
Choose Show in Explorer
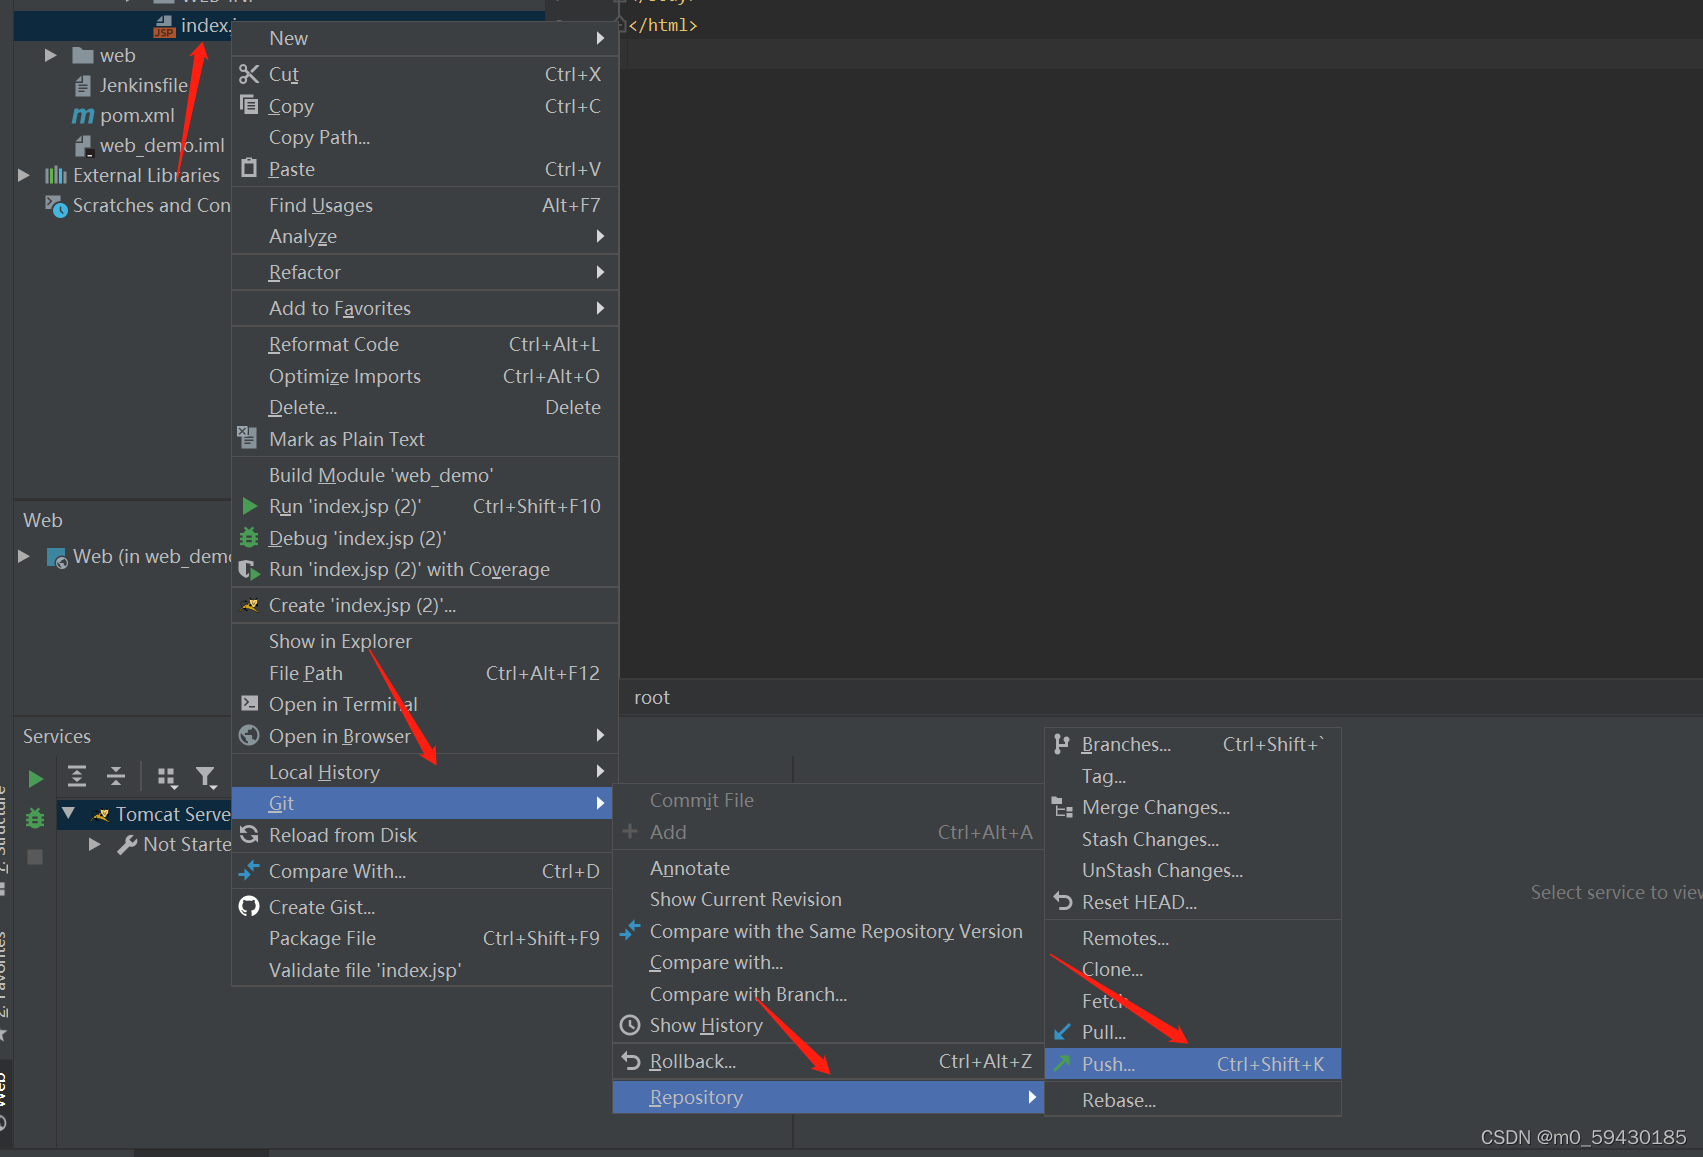pos(425,641)
